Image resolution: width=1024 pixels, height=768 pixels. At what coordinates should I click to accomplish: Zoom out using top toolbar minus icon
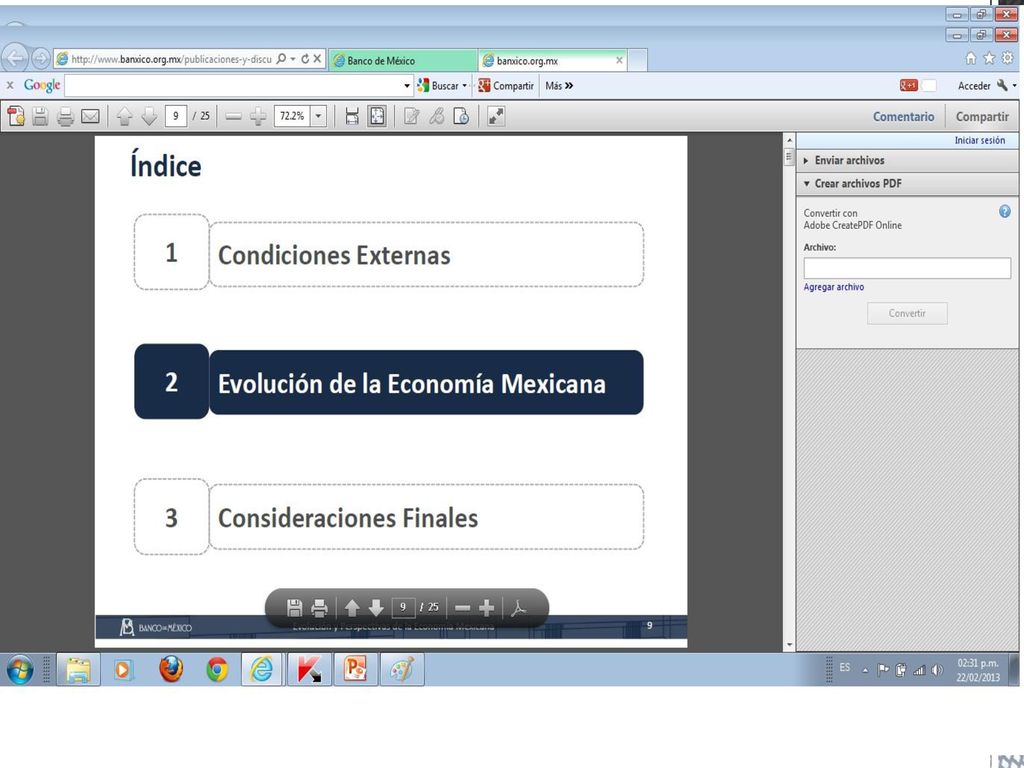(x=233, y=117)
